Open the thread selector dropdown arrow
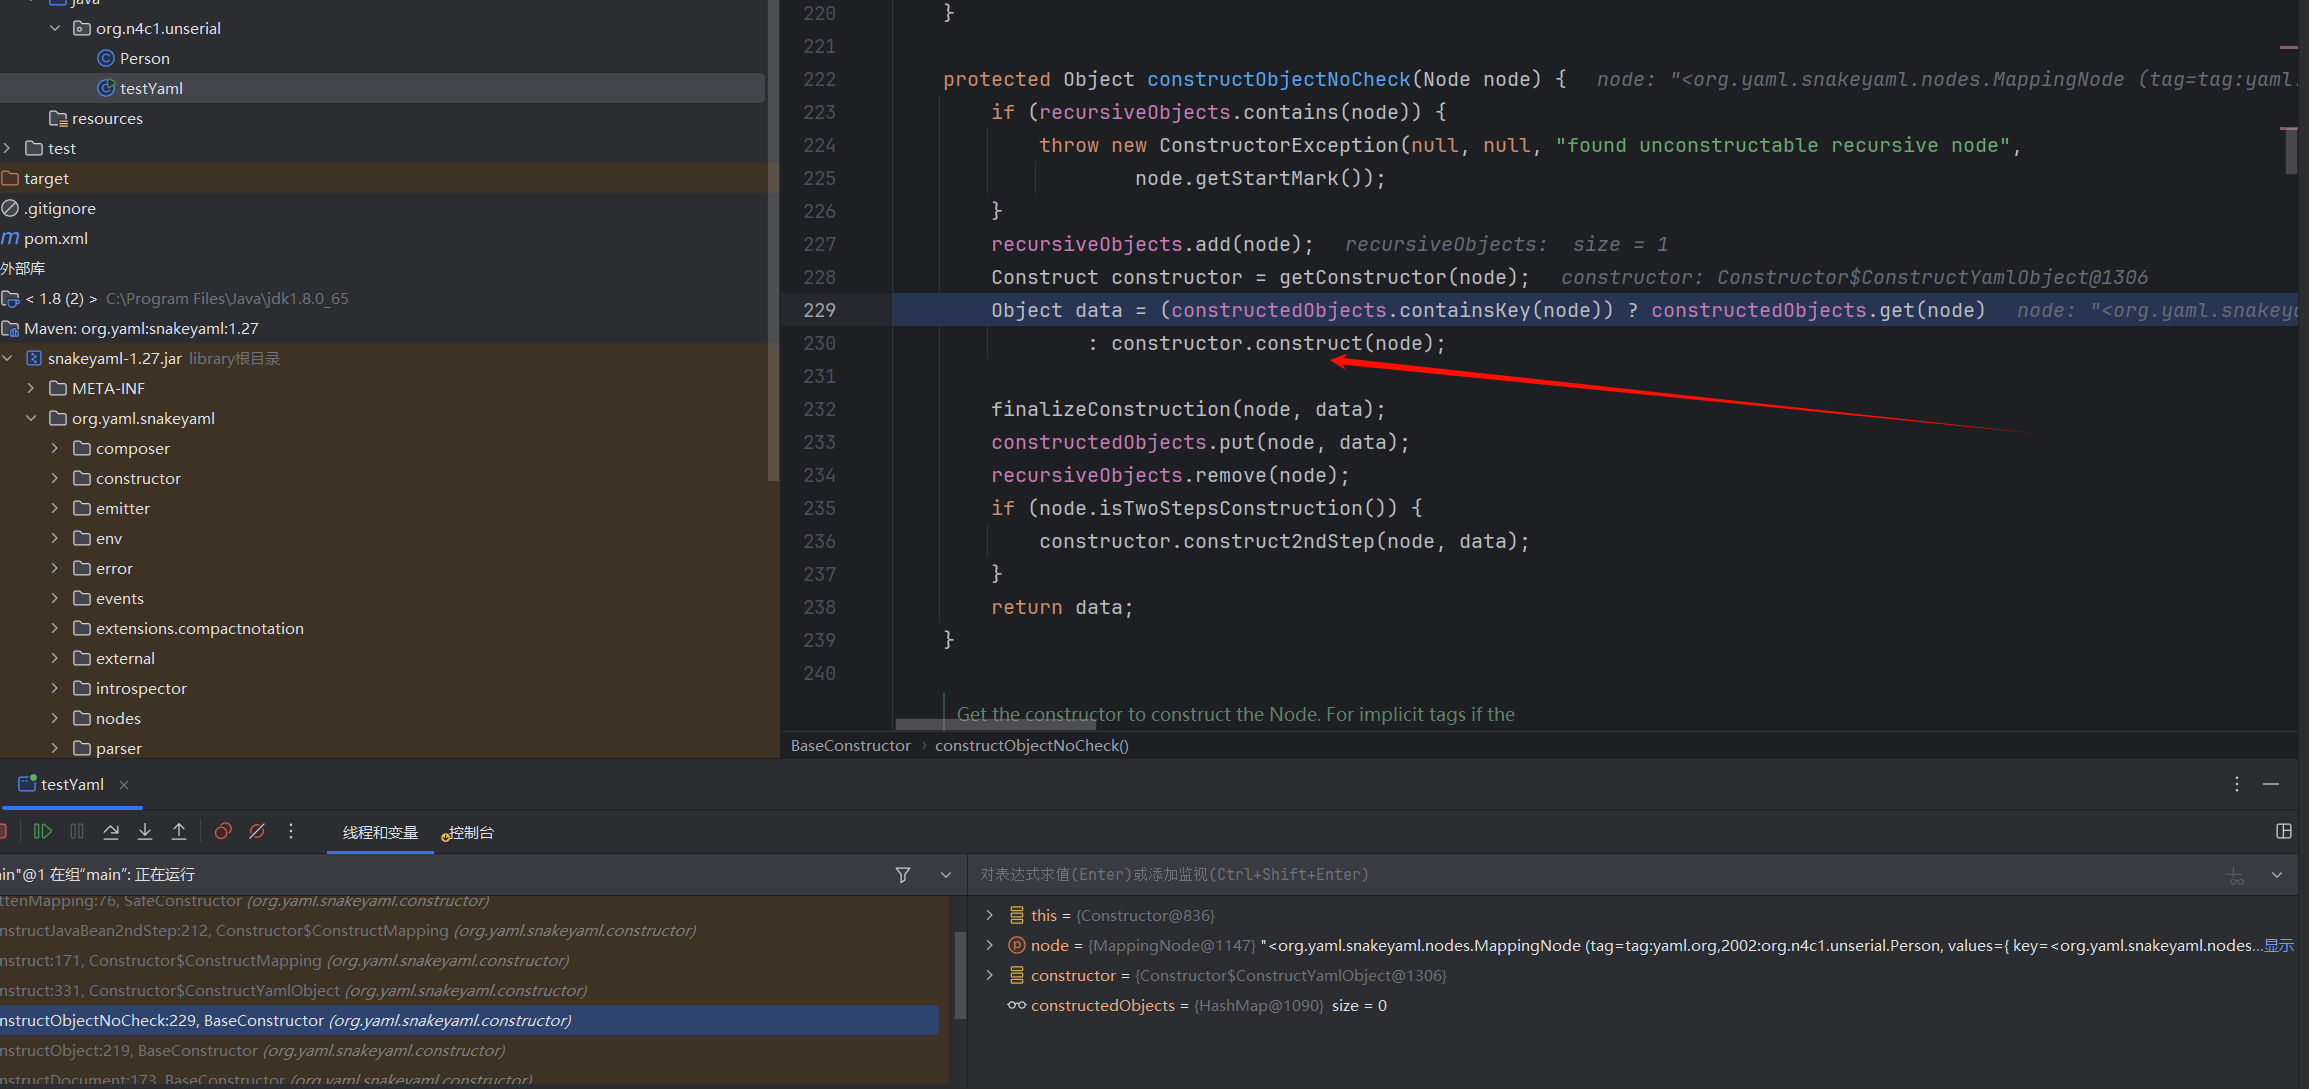Screen dimensions: 2309x1089 pos(946,875)
